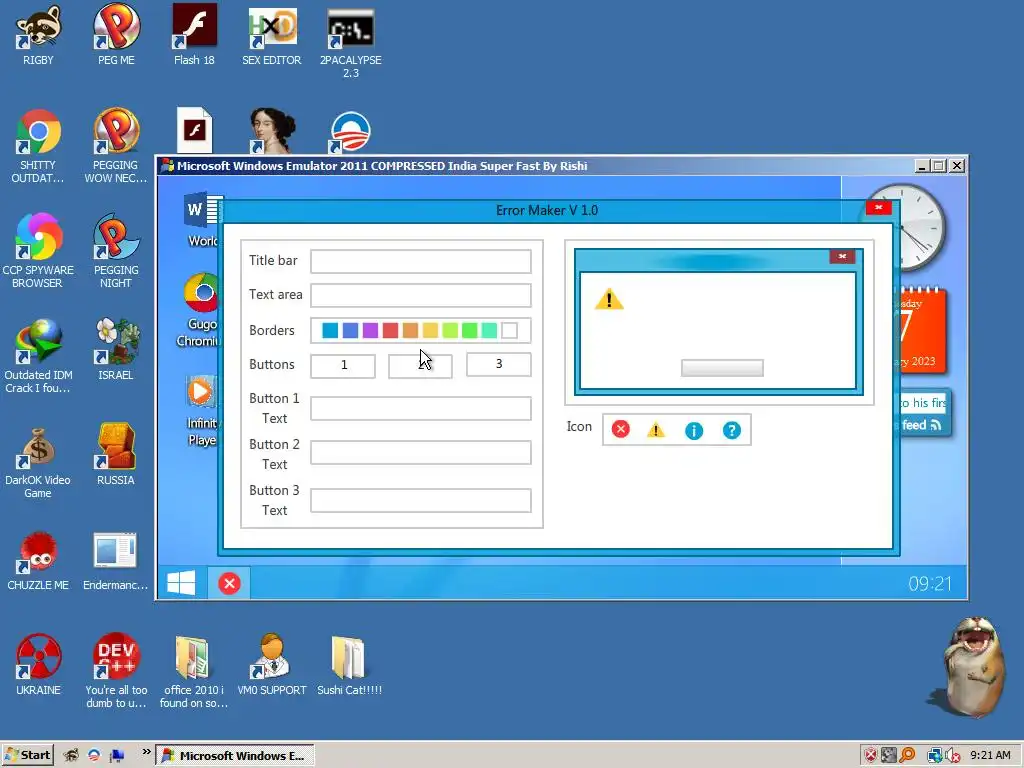Click the emulator's Windows start logo

point(181,583)
